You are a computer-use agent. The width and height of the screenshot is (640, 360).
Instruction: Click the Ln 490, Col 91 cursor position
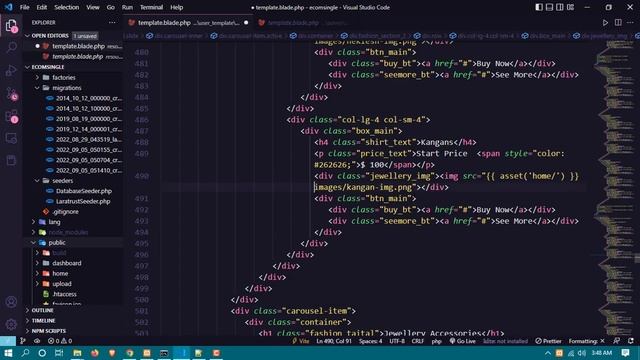click(x=334, y=341)
